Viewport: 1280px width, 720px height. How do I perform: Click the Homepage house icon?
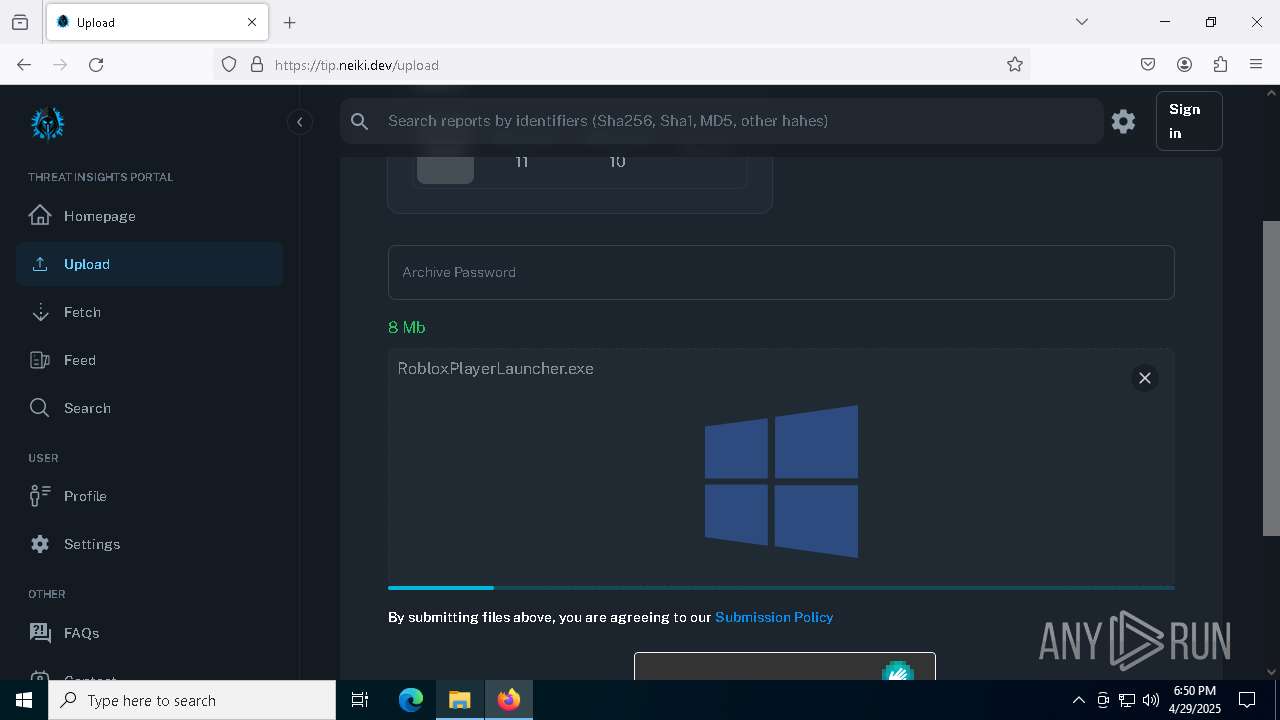pyautogui.click(x=40, y=215)
